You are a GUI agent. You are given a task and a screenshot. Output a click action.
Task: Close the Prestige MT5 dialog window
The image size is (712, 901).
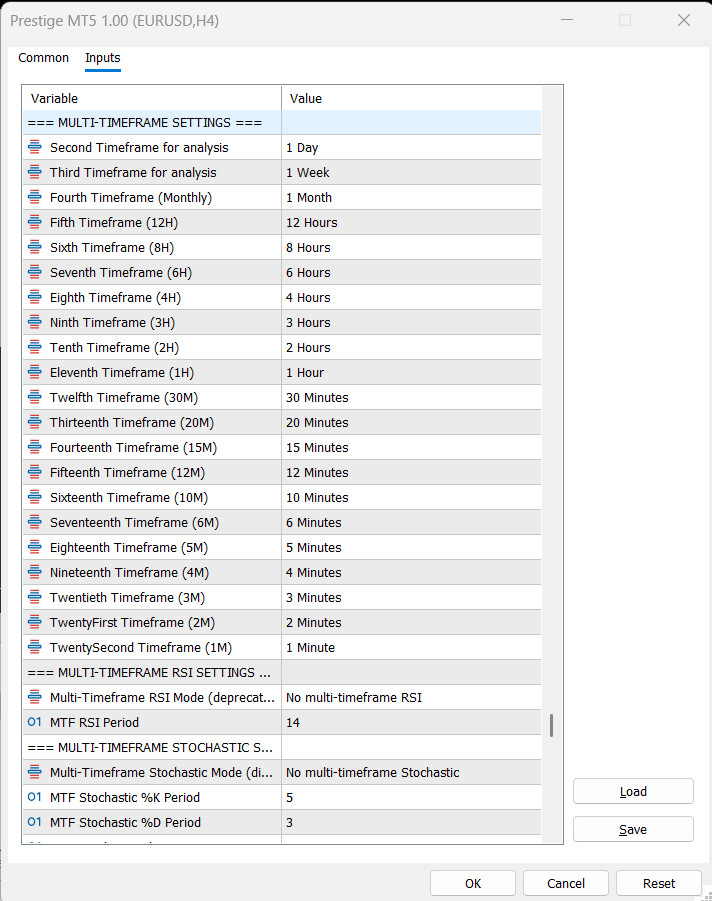pyautogui.click(x=683, y=20)
